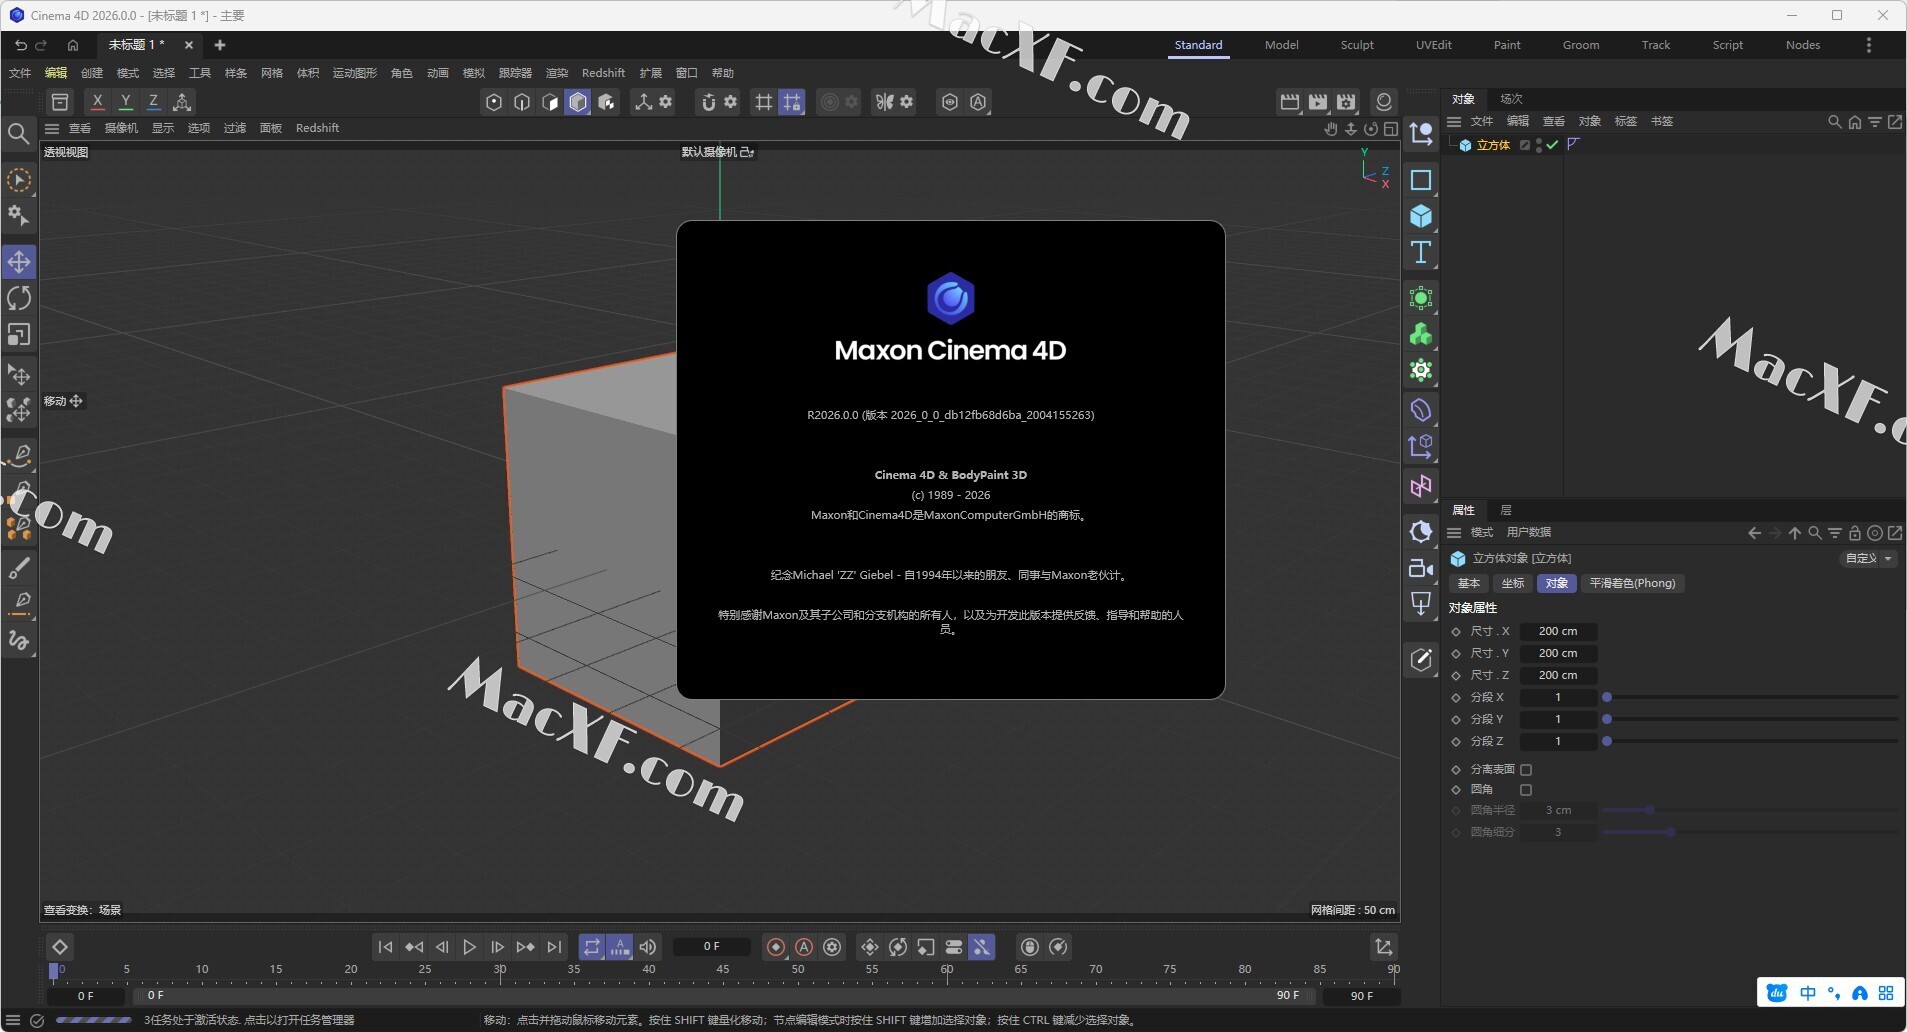1907x1032 pixels.
Task: Enable the 分离表面 checkbox
Action: click(x=1526, y=770)
